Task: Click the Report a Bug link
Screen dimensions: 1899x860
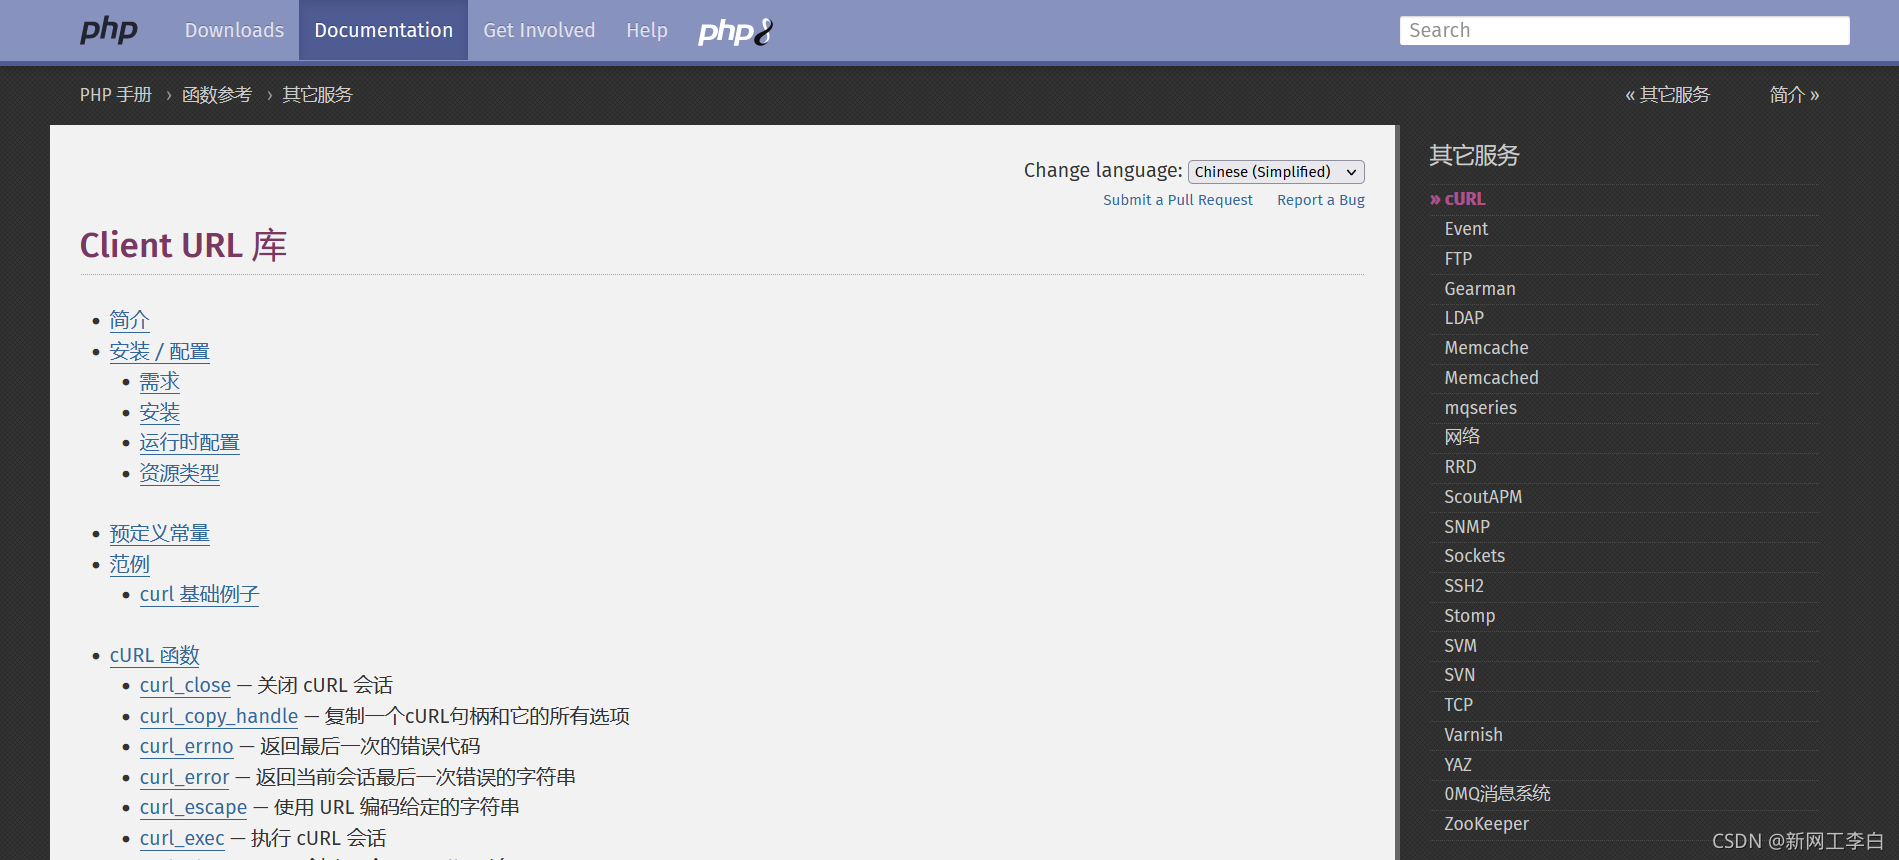Action: click(x=1321, y=200)
